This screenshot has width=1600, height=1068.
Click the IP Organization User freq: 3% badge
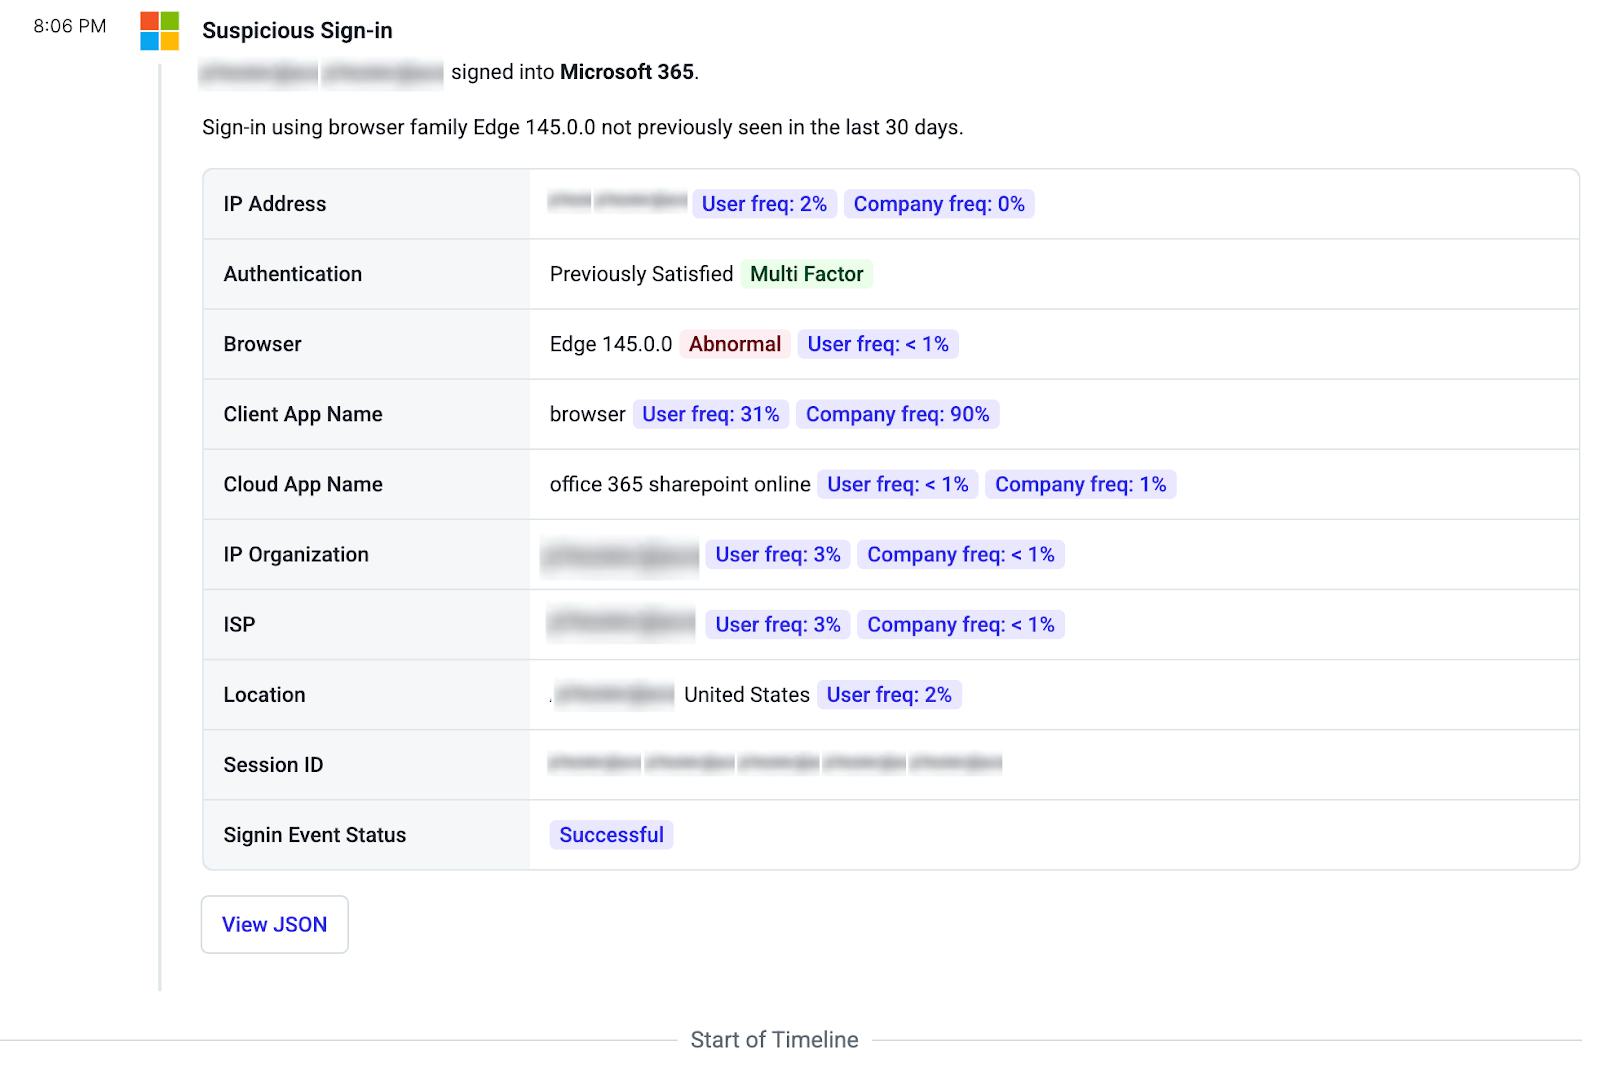[x=778, y=554]
